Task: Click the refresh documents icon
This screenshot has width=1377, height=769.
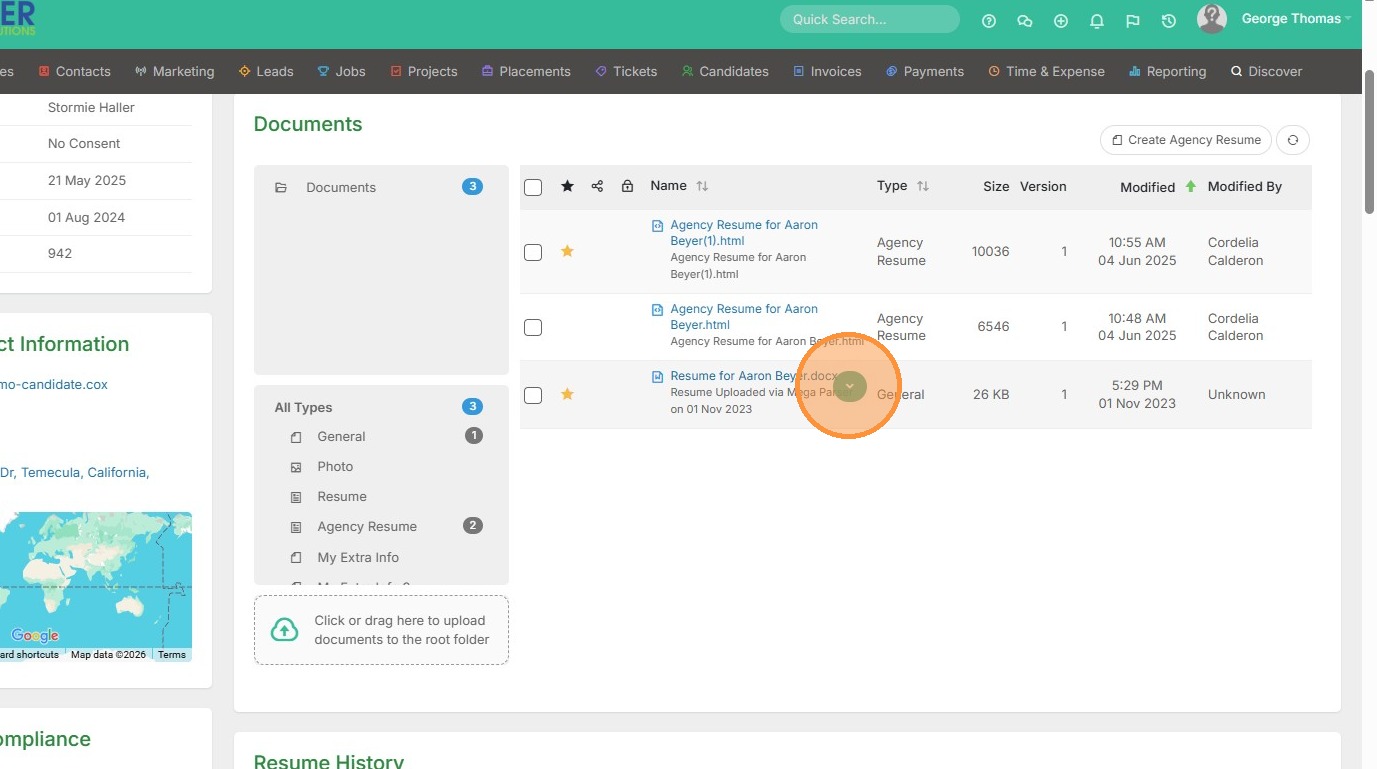Action: [1293, 140]
